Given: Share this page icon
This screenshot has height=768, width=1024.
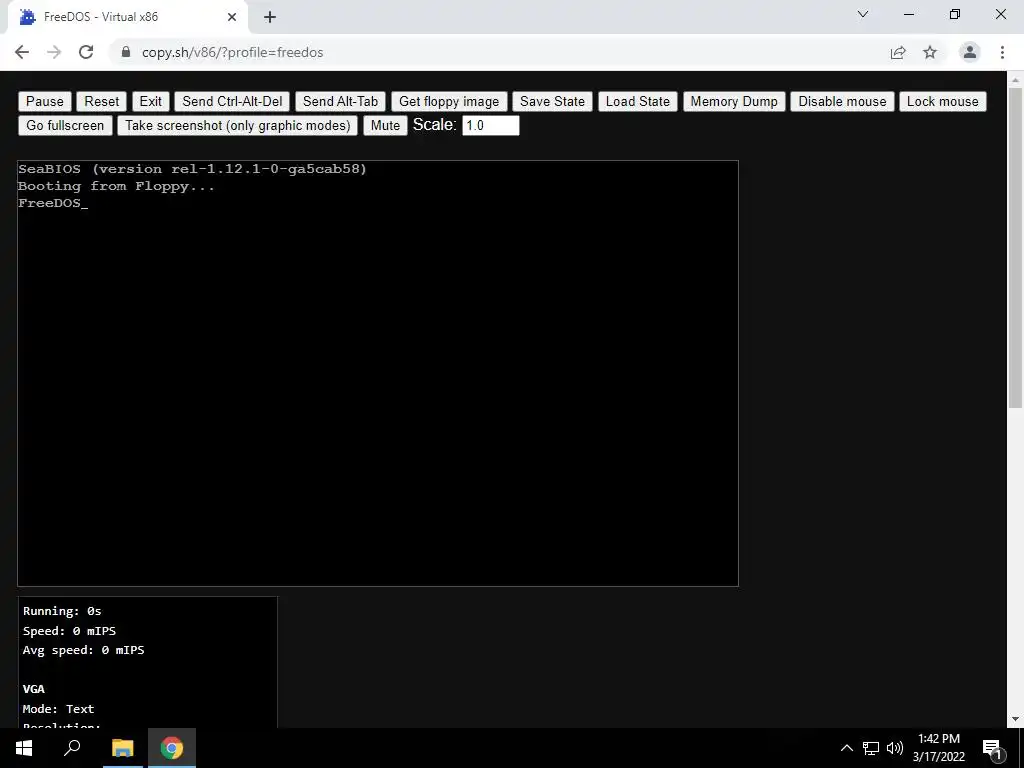Looking at the screenshot, I should point(898,52).
